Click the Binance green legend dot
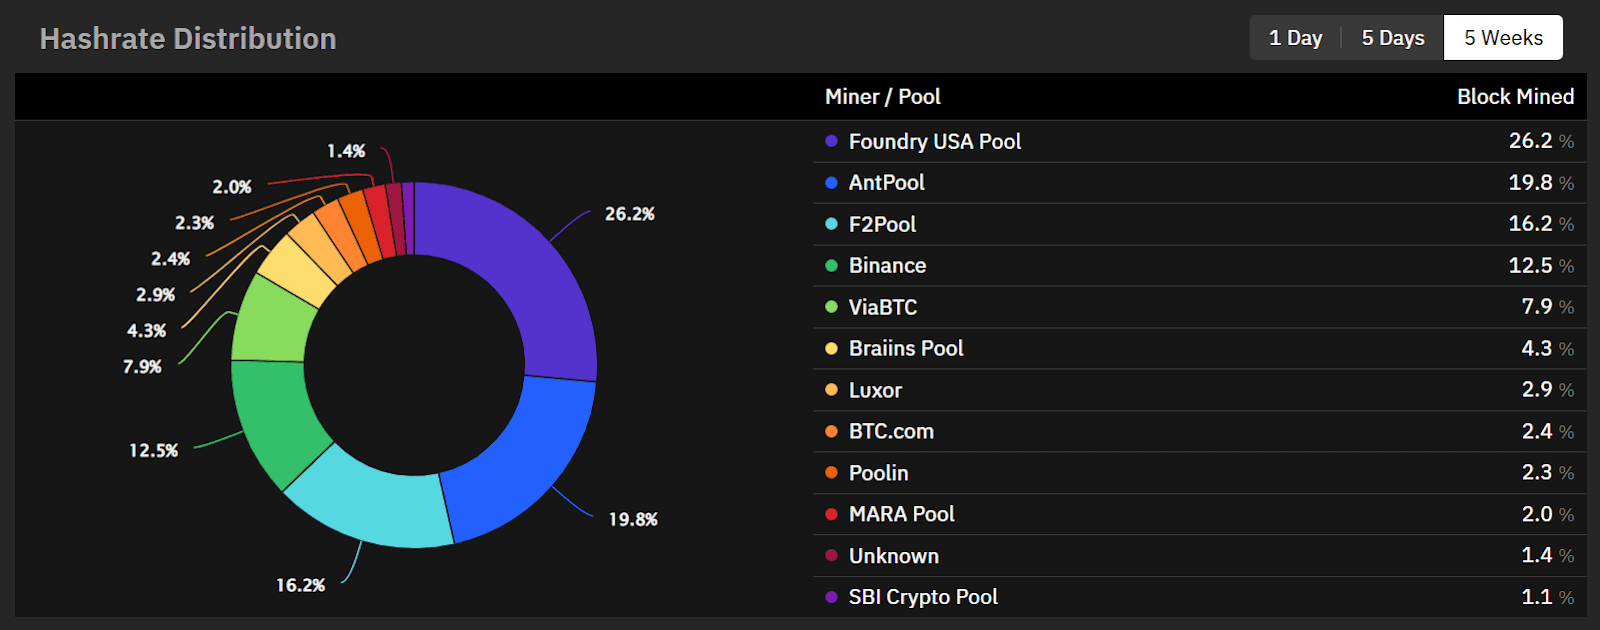The width and height of the screenshot is (1600, 630). [831, 266]
